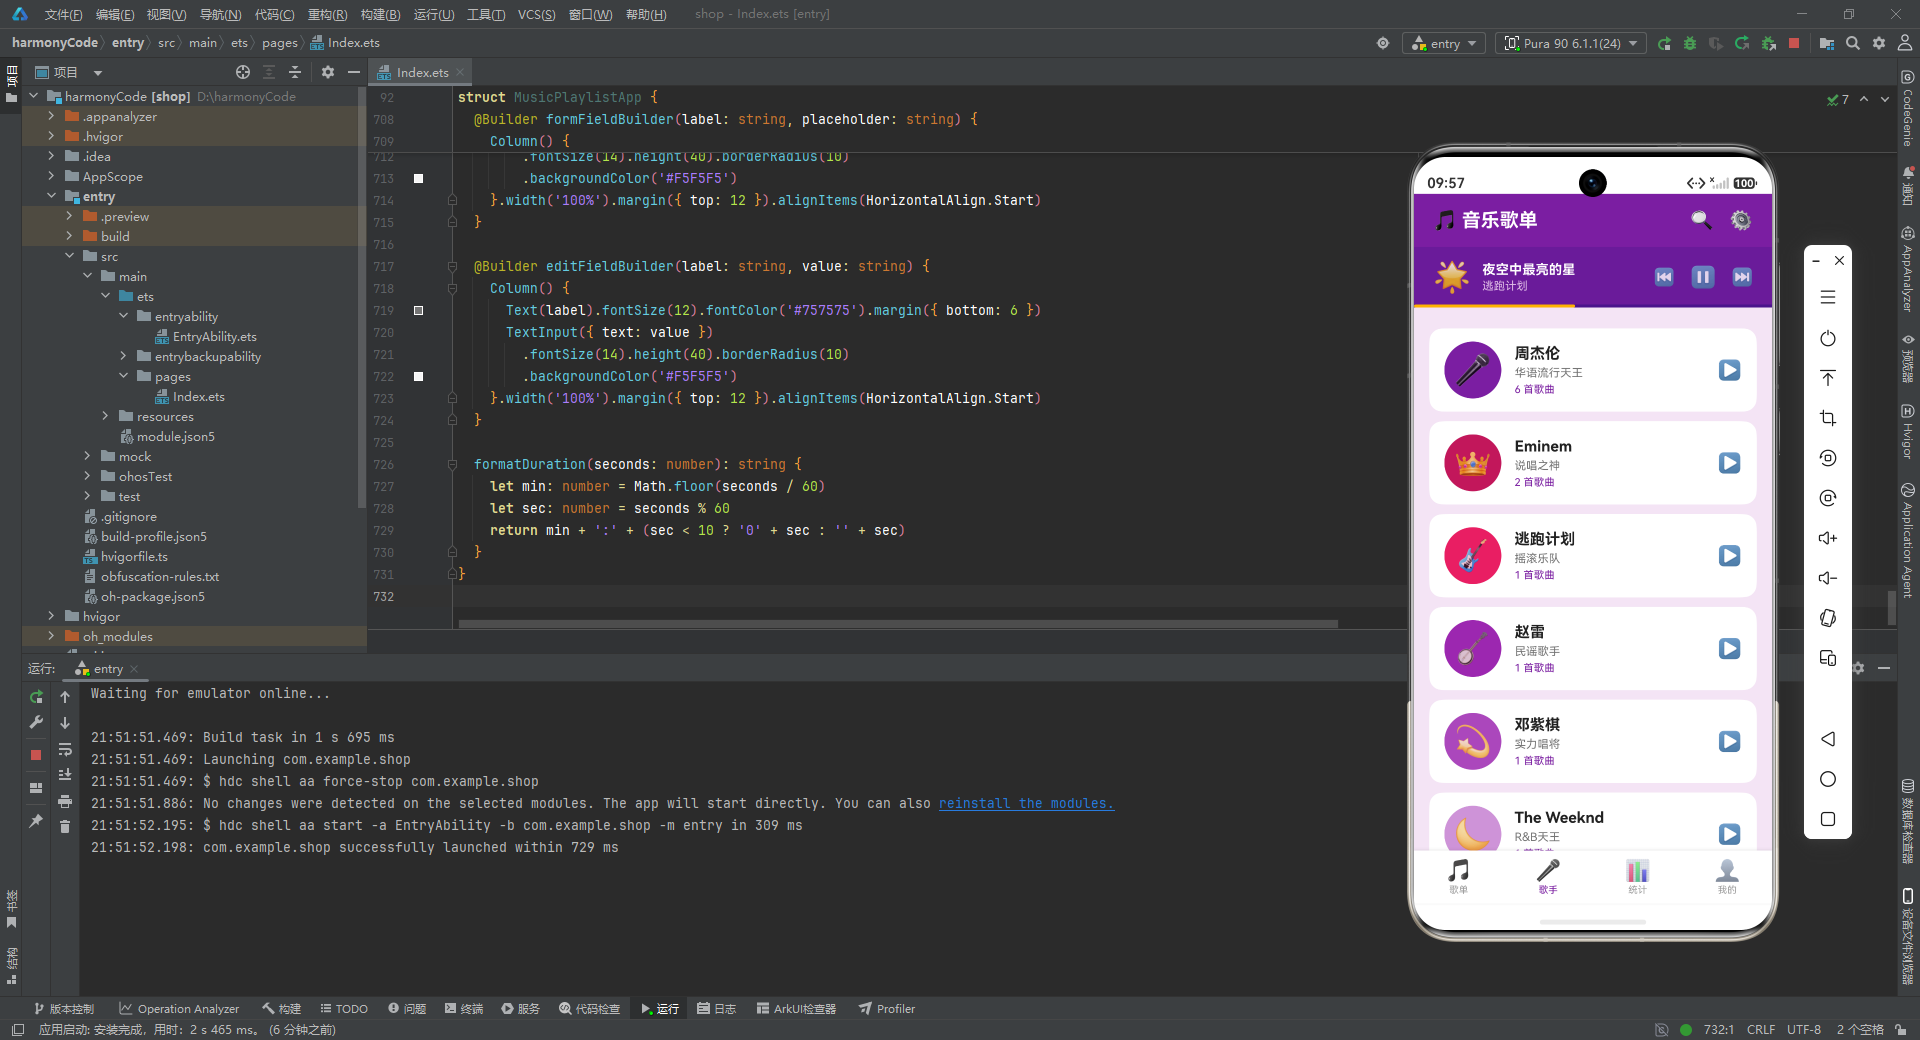Tap emulator back triangle button
1920x1040 pixels.
click(x=1828, y=739)
